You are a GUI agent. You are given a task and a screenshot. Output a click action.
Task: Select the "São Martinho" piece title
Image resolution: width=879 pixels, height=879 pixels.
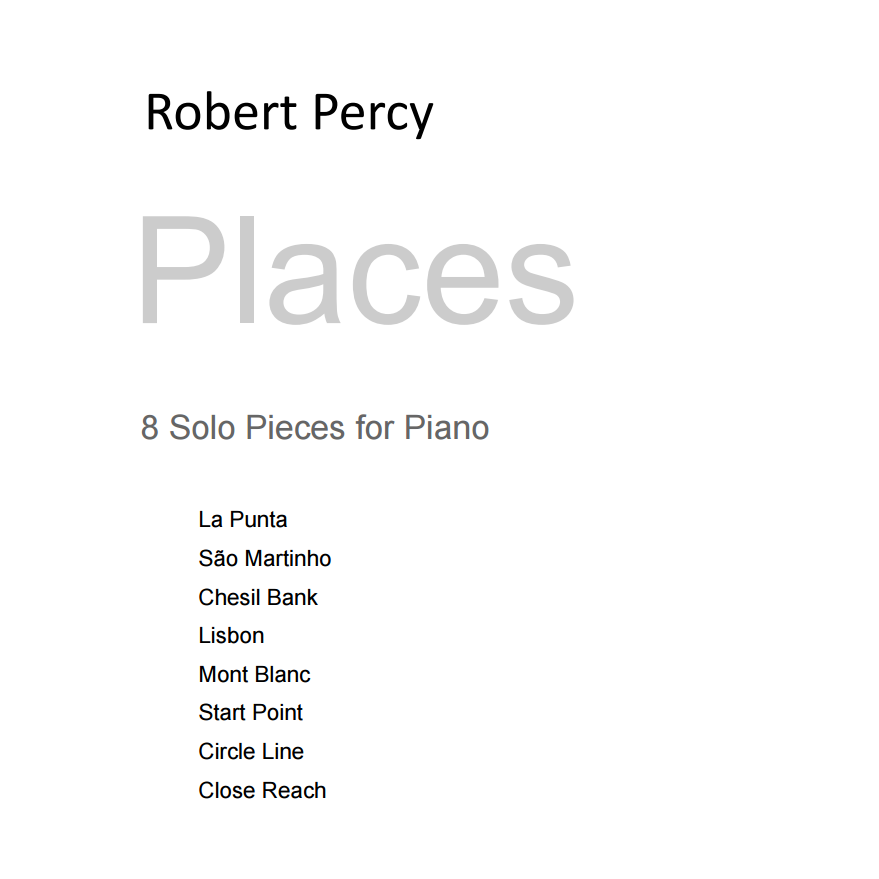coord(265,558)
